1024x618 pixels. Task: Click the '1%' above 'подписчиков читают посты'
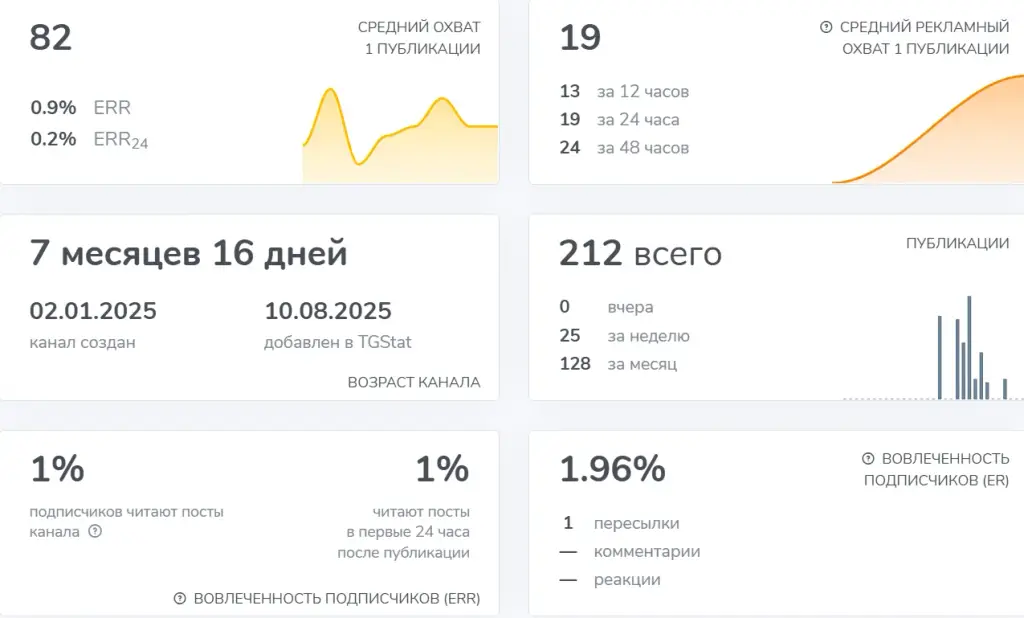[57, 469]
